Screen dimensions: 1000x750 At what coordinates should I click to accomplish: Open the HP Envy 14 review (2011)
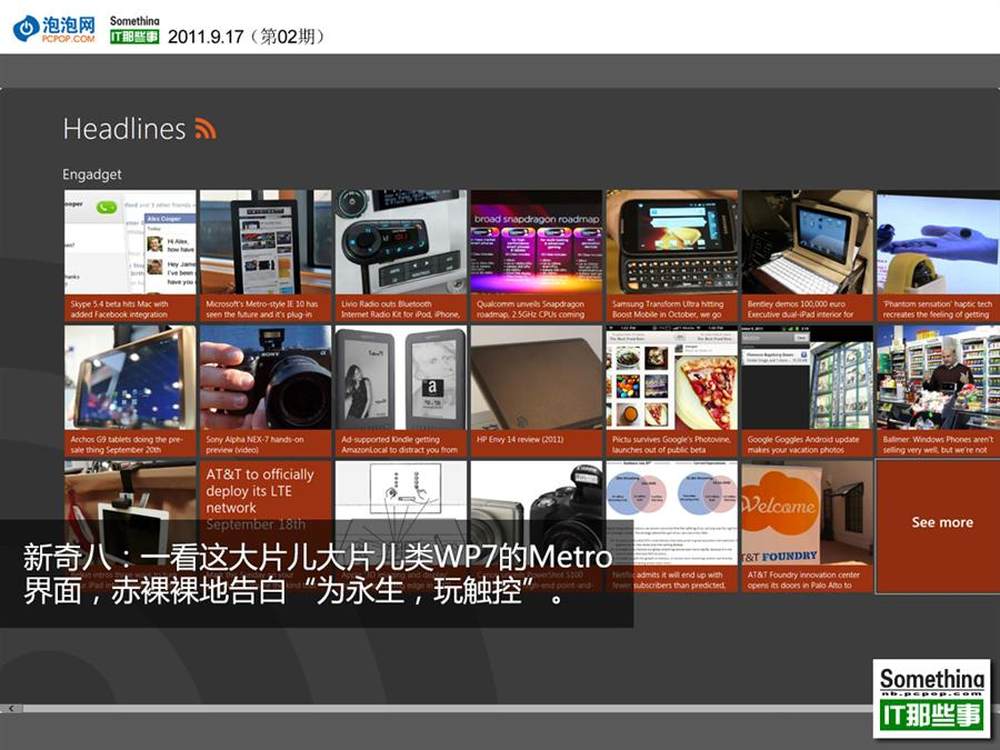click(x=536, y=391)
